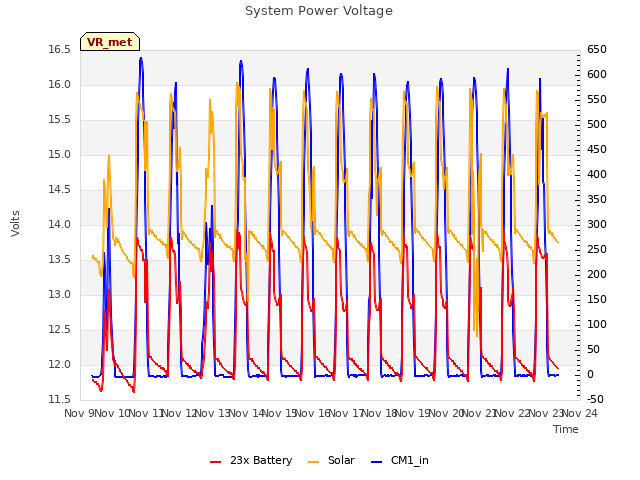Click the 650 right axis tick label
Screen dimensions: 640x480
tap(597, 50)
